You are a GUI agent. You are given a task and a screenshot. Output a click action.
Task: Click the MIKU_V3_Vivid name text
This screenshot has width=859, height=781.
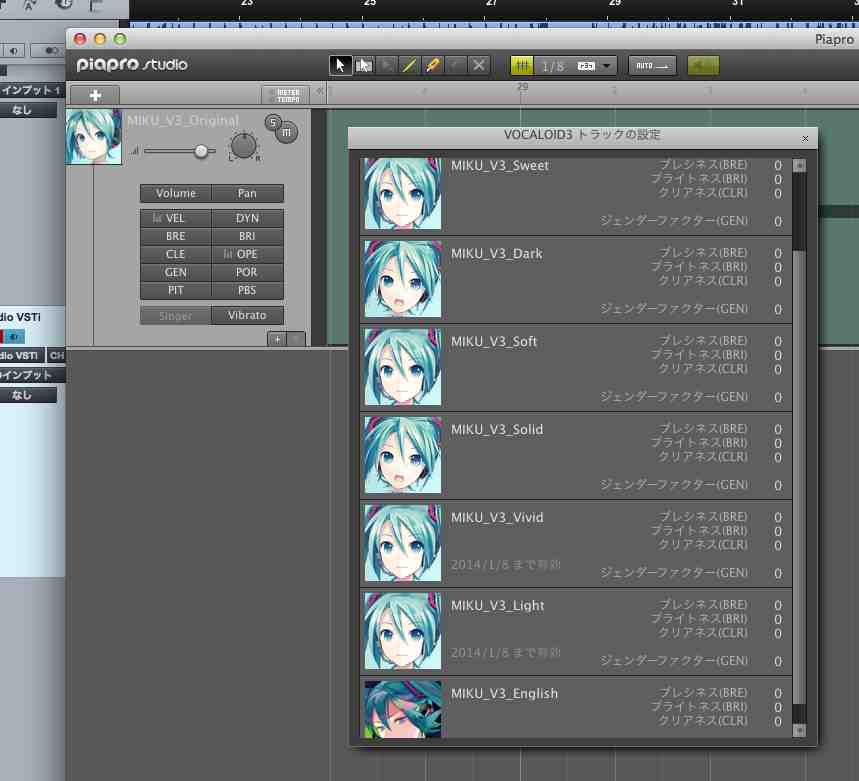497,518
